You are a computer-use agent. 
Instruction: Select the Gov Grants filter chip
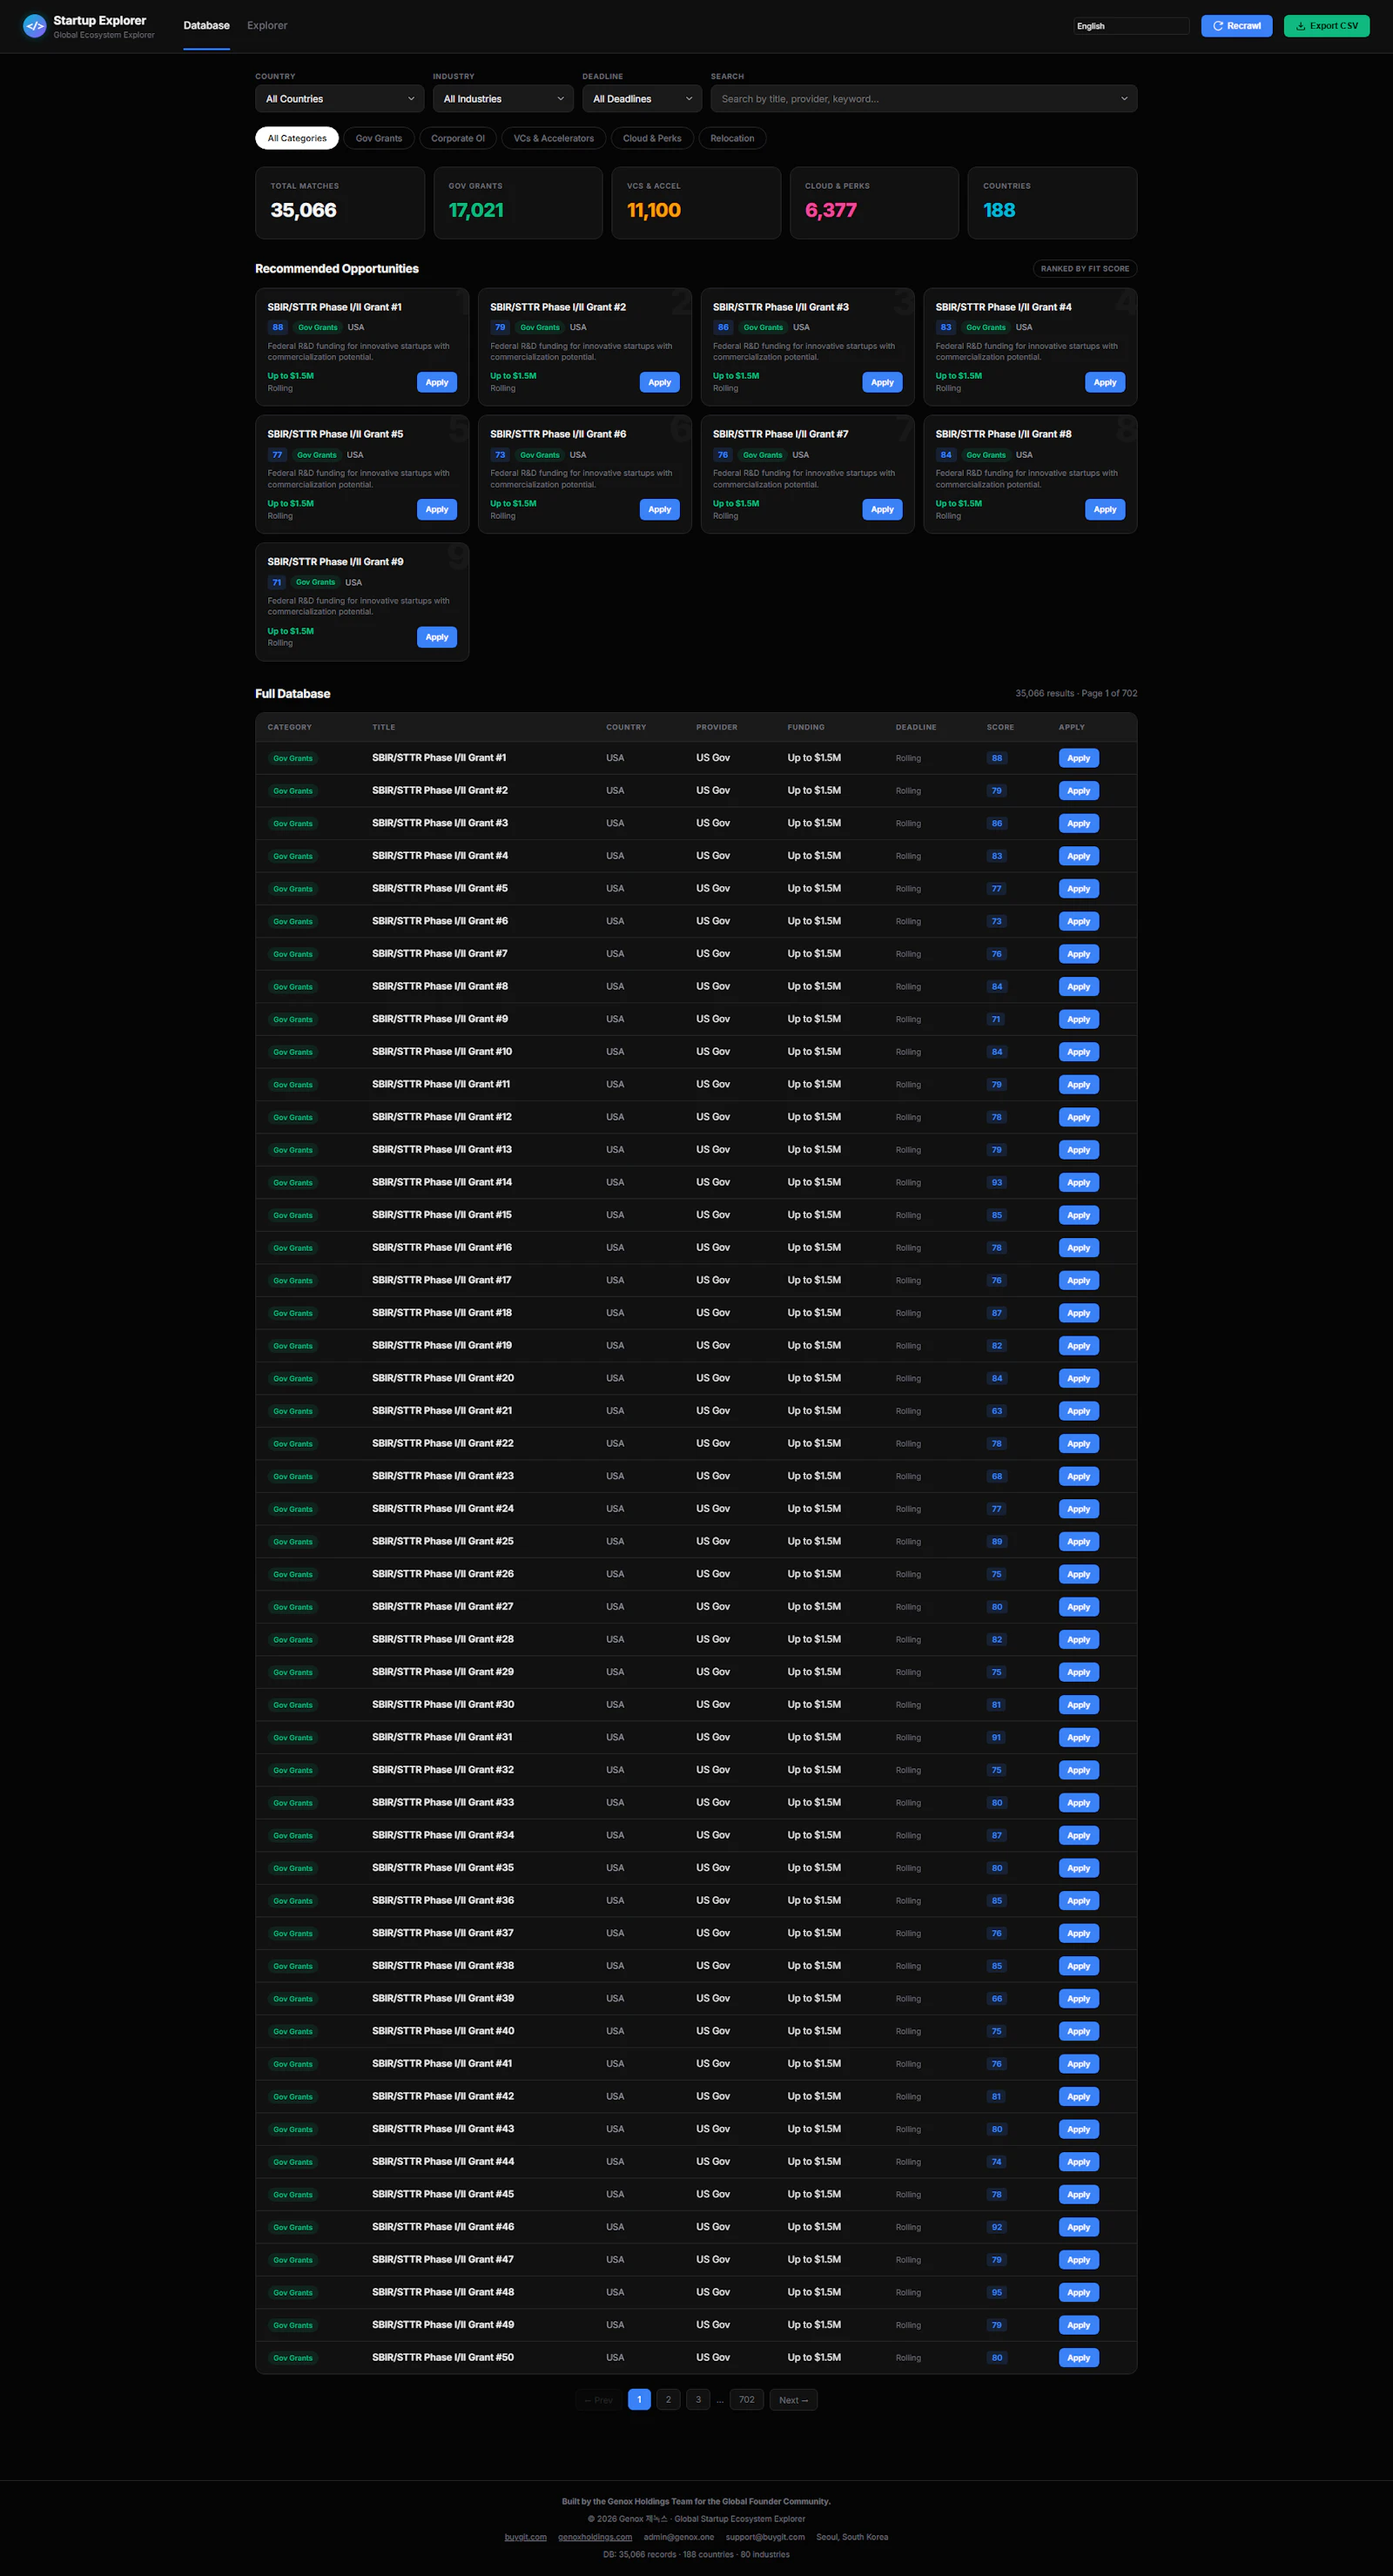coord(379,138)
